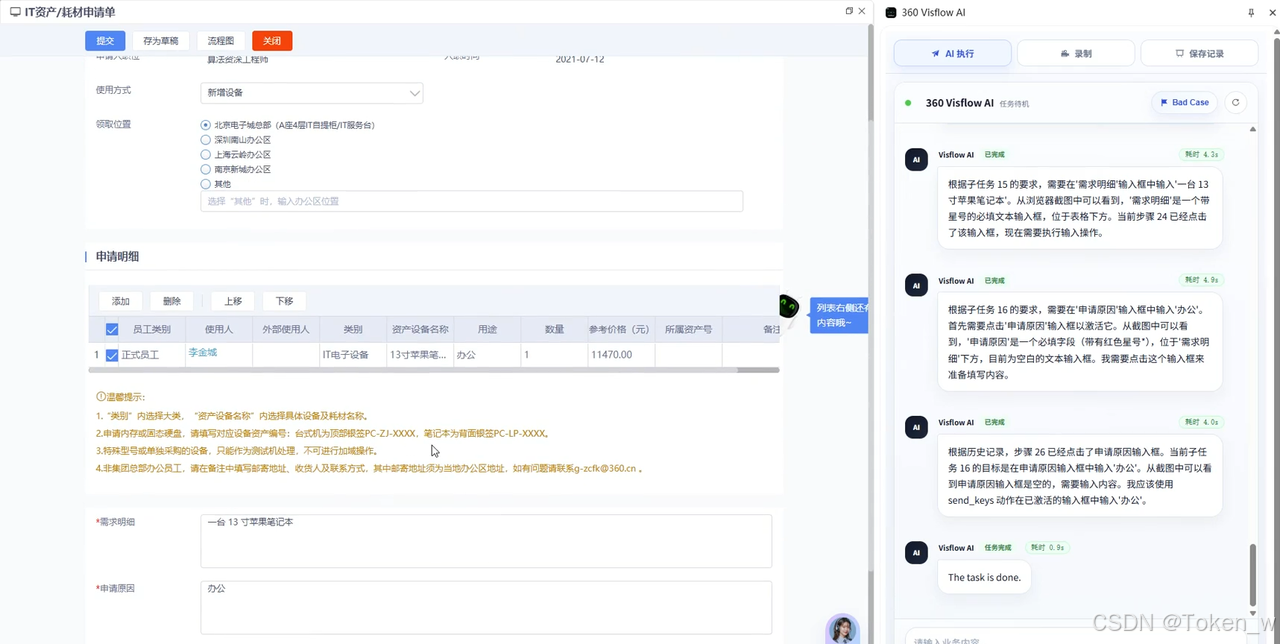The width and height of the screenshot is (1280, 644).
Task: Click the 任务完成 status tag
Action: [x=999, y=548]
